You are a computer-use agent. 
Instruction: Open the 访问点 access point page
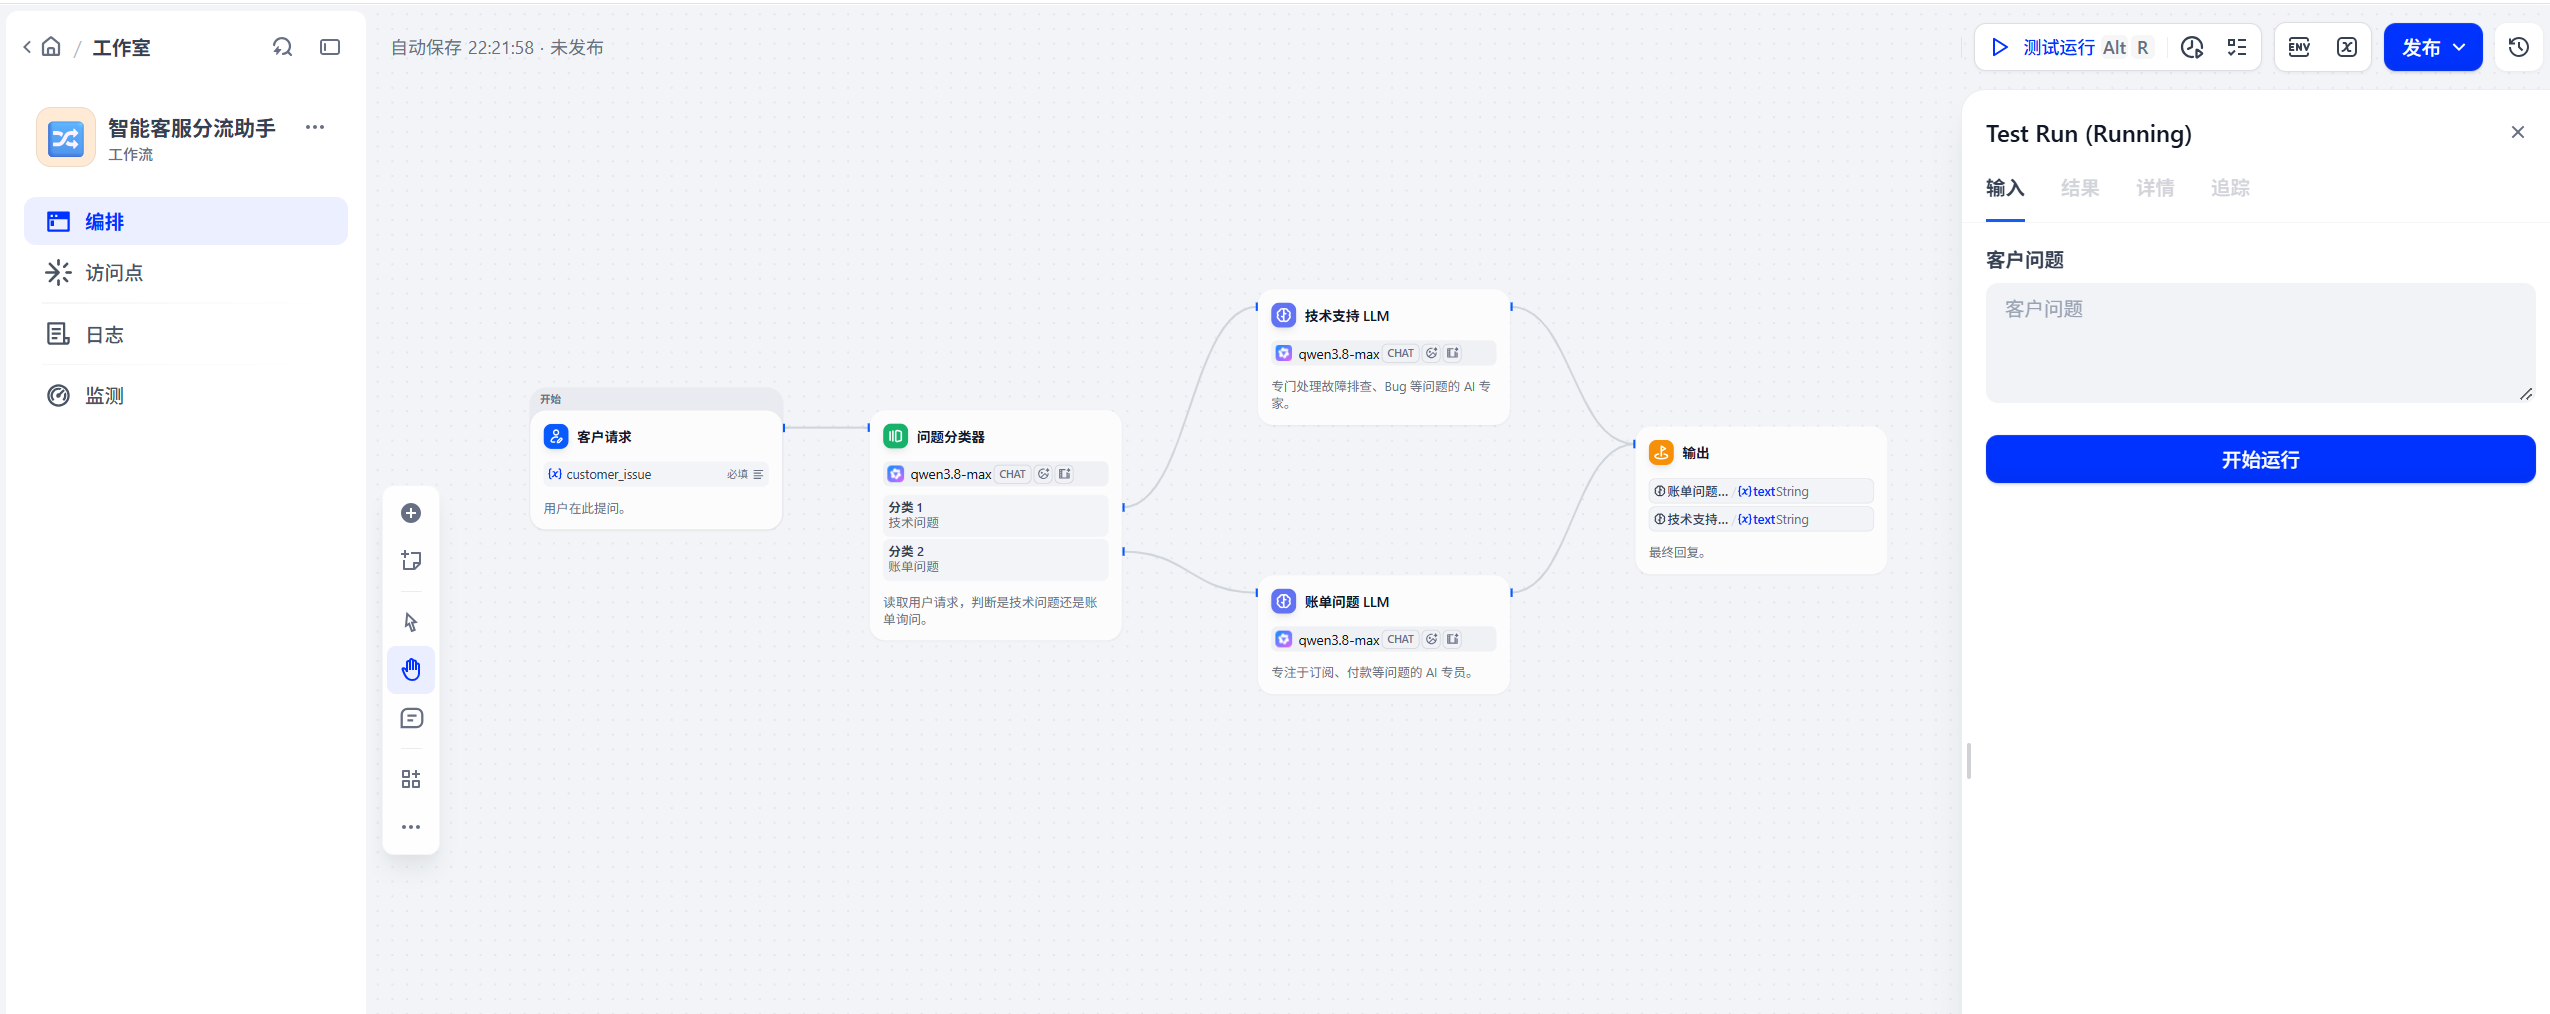click(x=186, y=273)
